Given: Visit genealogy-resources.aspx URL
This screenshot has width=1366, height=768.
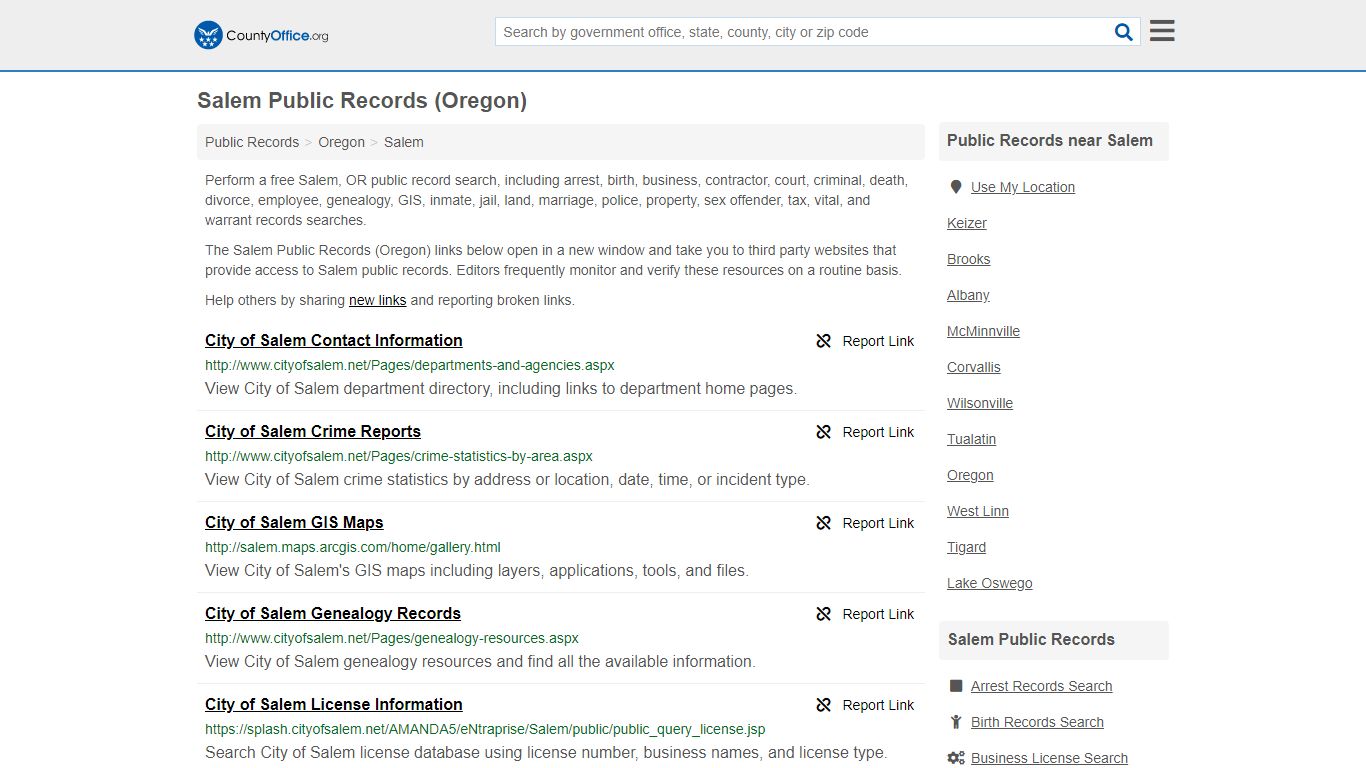Looking at the screenshot, I should pyautogui.click(x=392, y=638).
